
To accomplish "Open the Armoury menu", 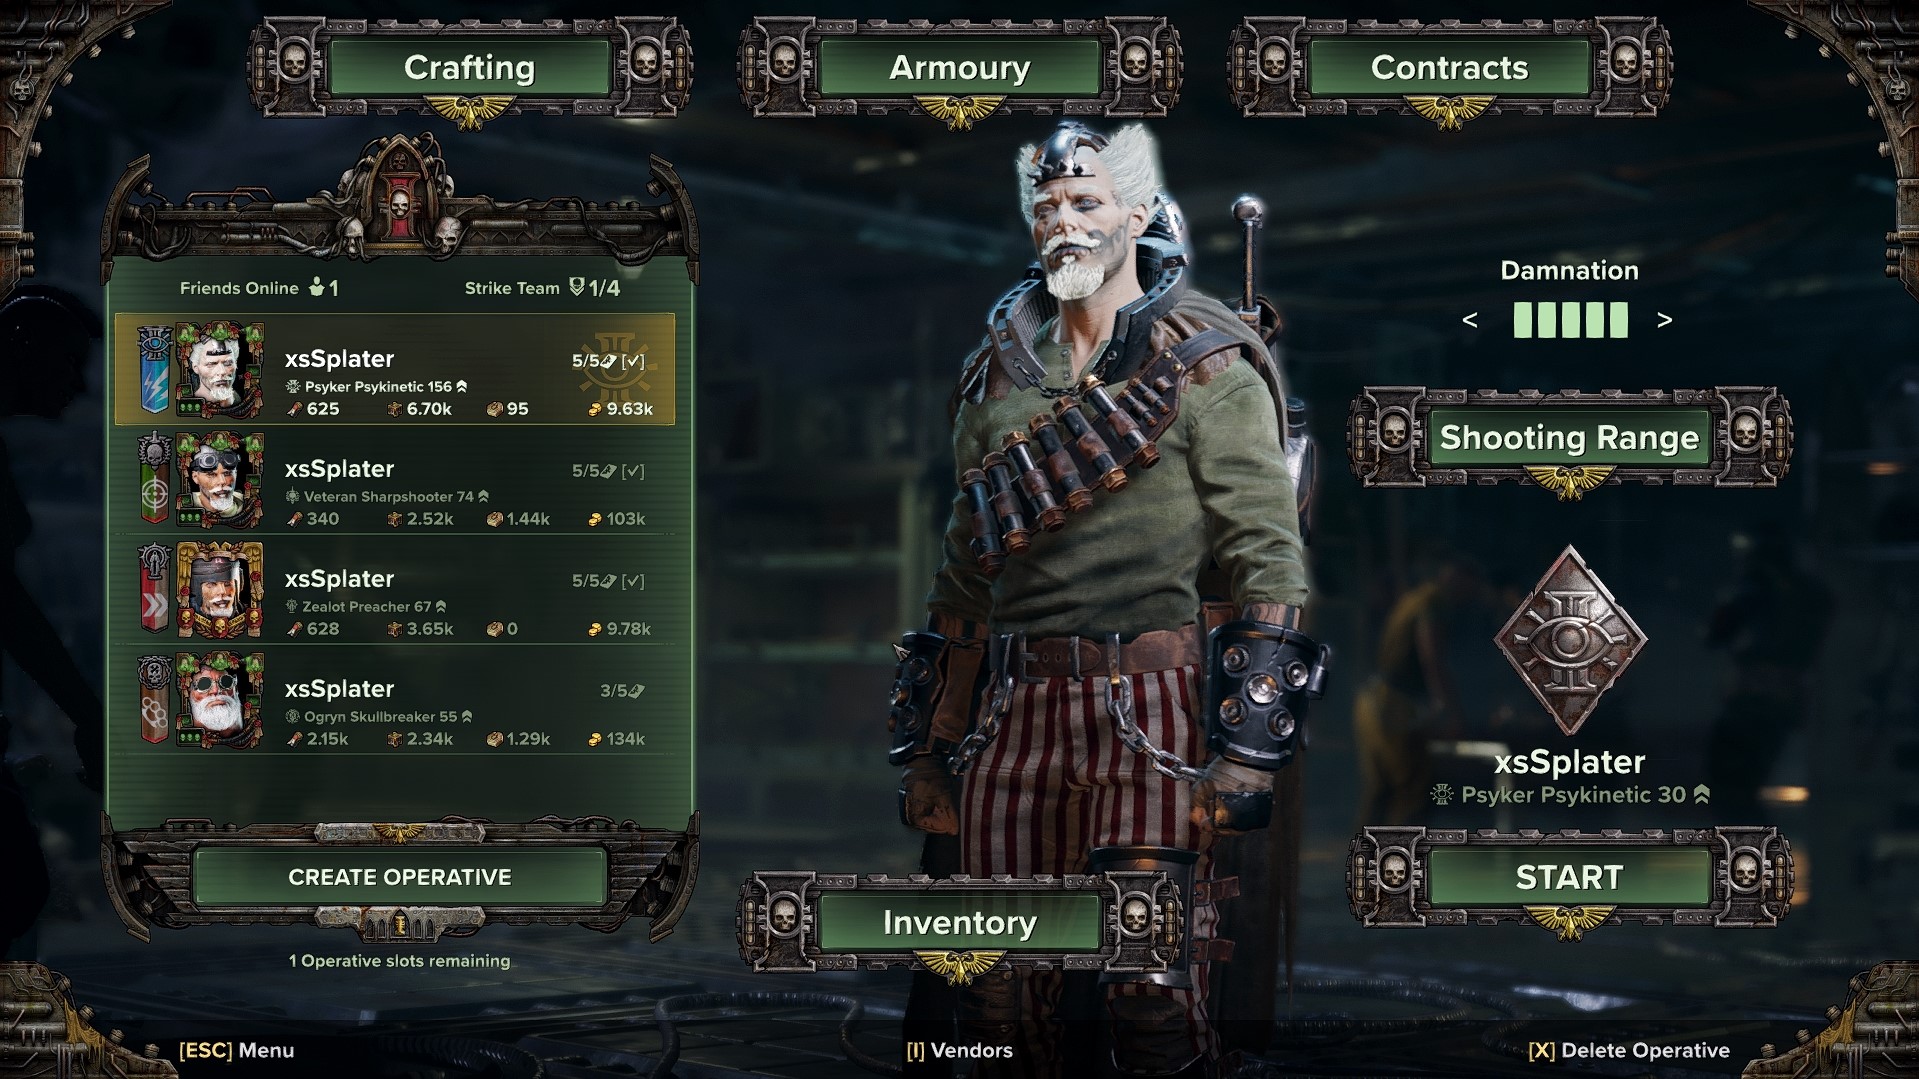I will (x=959, y=68).
